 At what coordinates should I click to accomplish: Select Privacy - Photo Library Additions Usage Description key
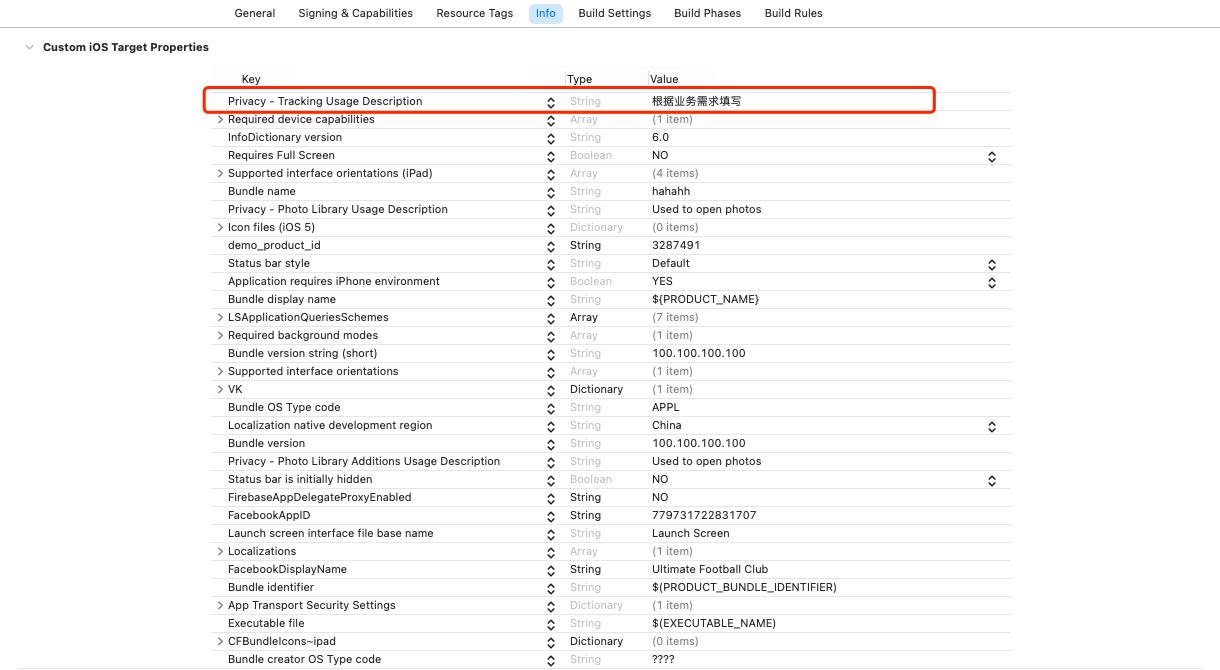364,461
